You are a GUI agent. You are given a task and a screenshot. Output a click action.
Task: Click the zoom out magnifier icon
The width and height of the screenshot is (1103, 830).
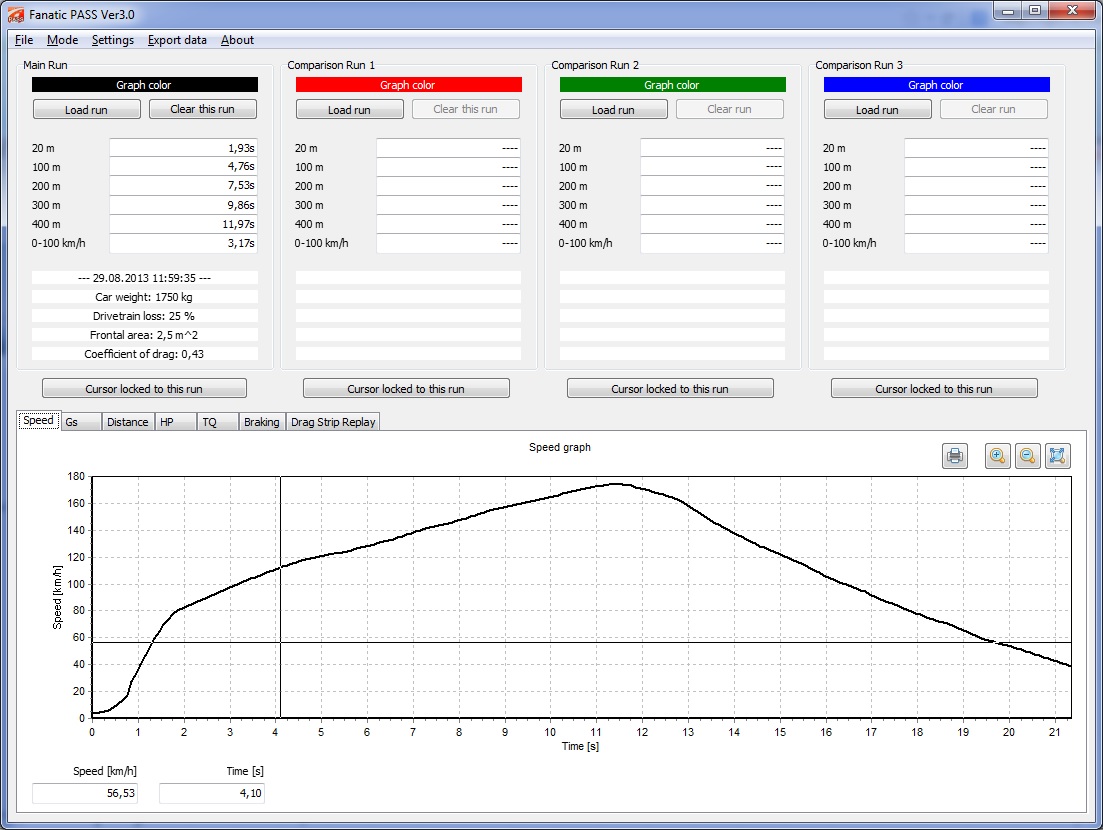(x=1027, y=456)
